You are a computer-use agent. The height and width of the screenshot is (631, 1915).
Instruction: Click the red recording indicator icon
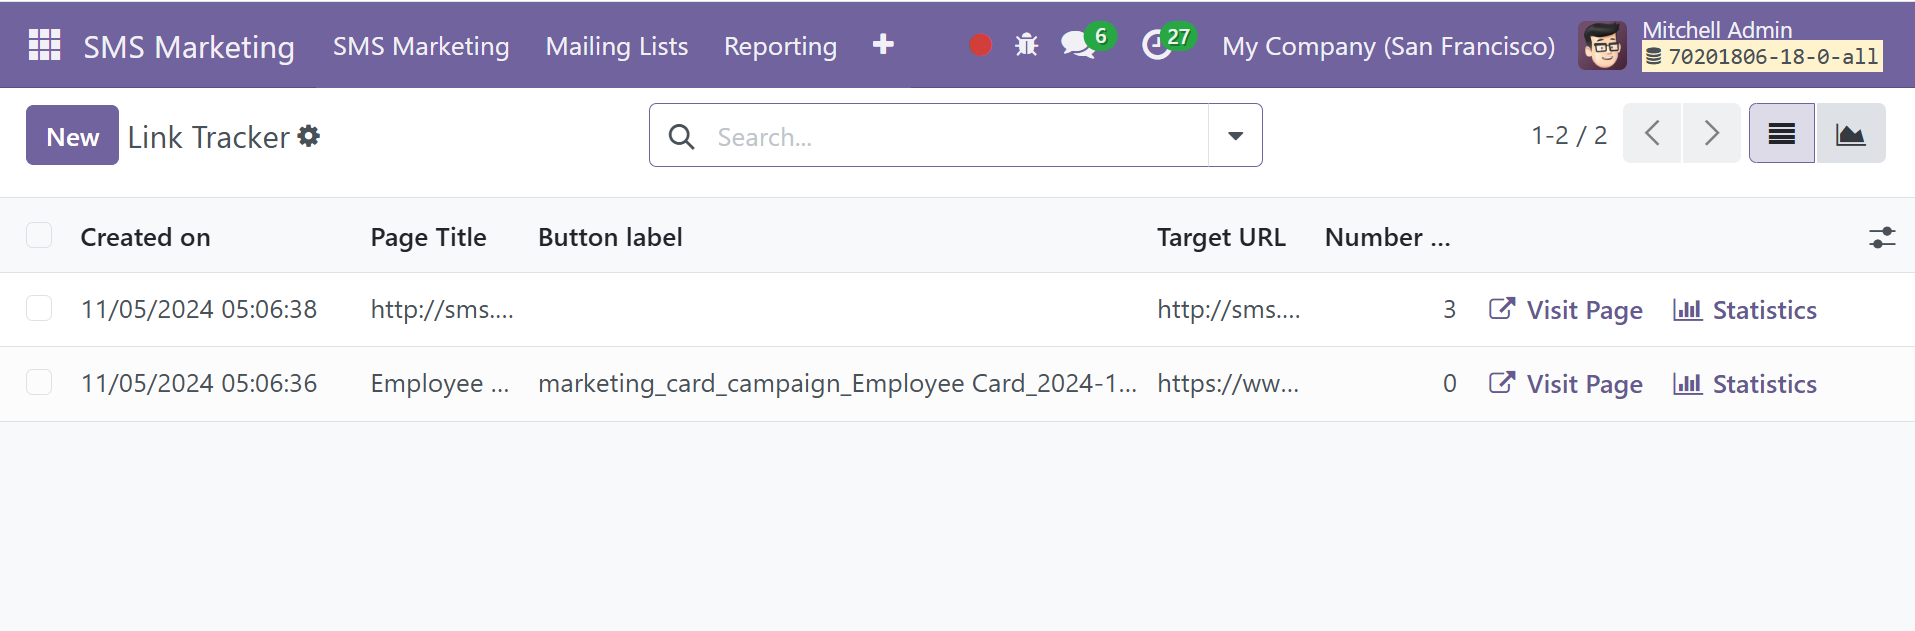(x=980, y=45)
